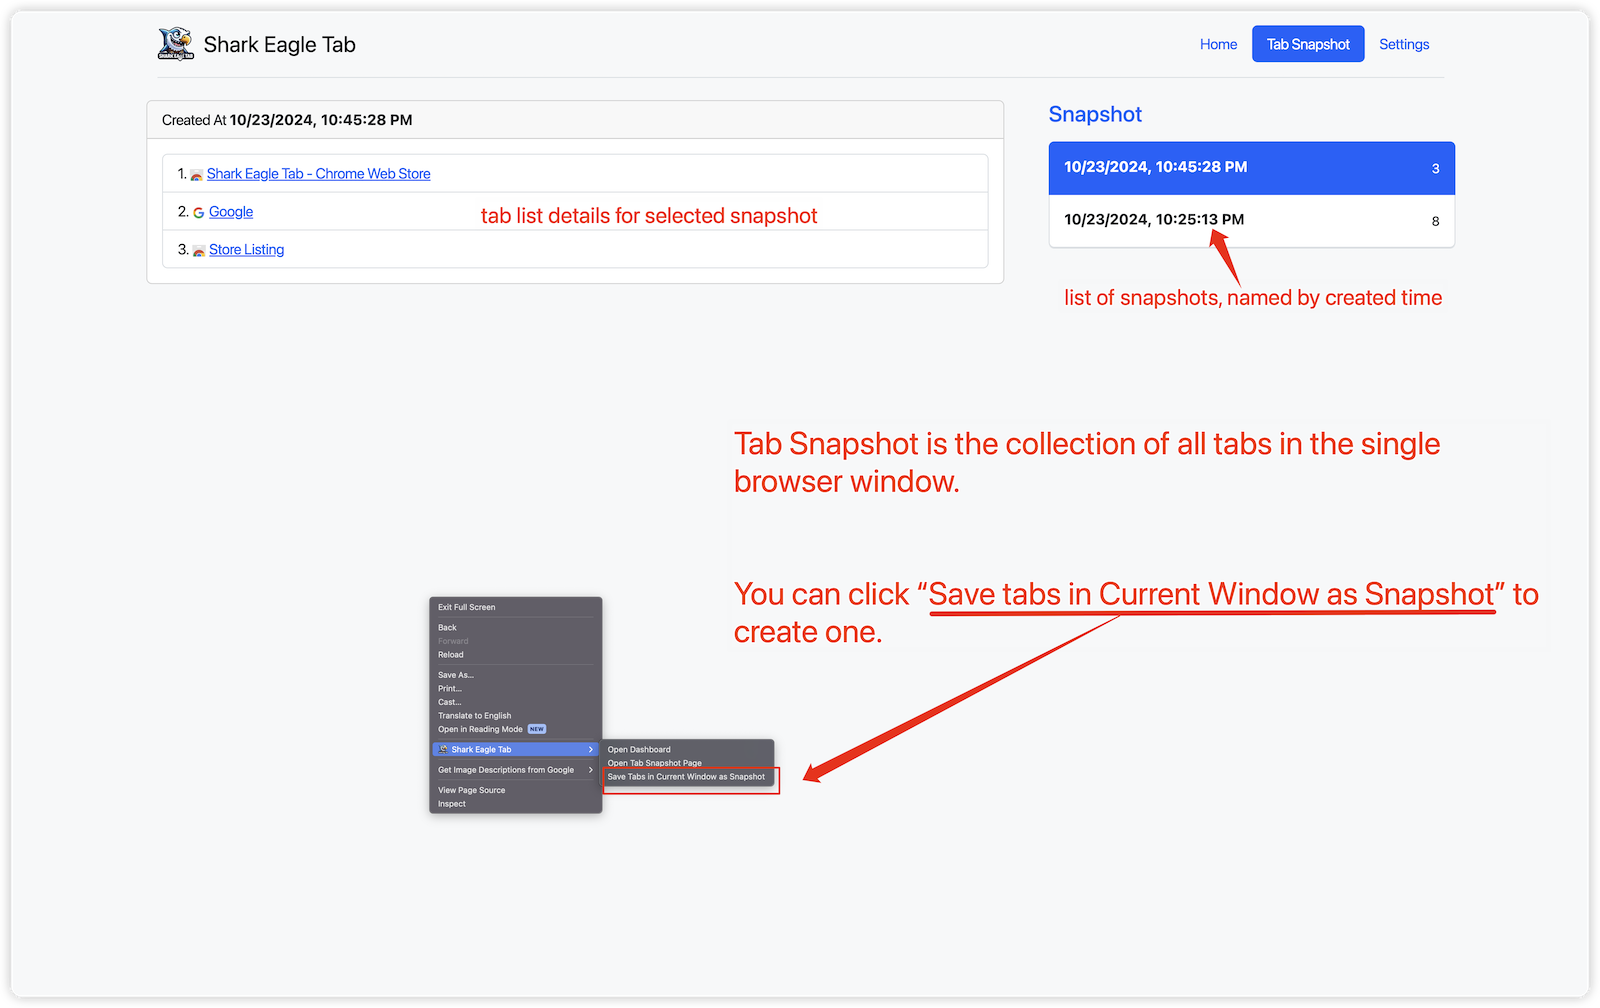Click the Store Listing favicon icon
This screenshot has height=1008, width=1600.
tap(199, 251)
